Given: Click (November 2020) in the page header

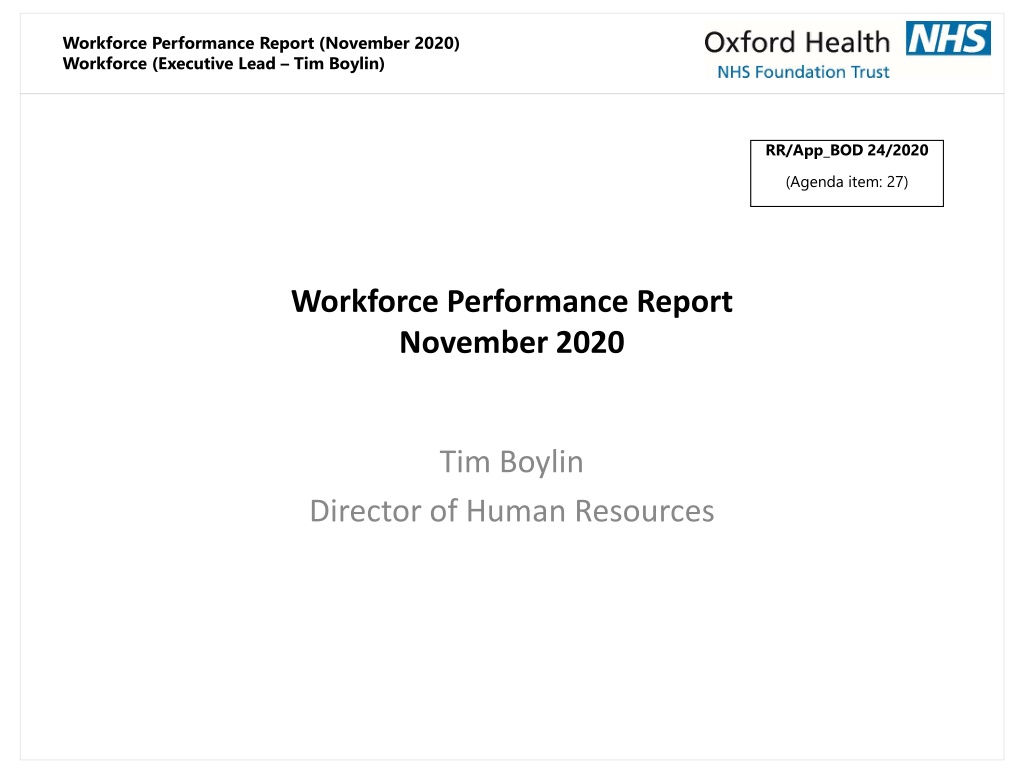Looking at the screenshot, I should pos(389,43).
